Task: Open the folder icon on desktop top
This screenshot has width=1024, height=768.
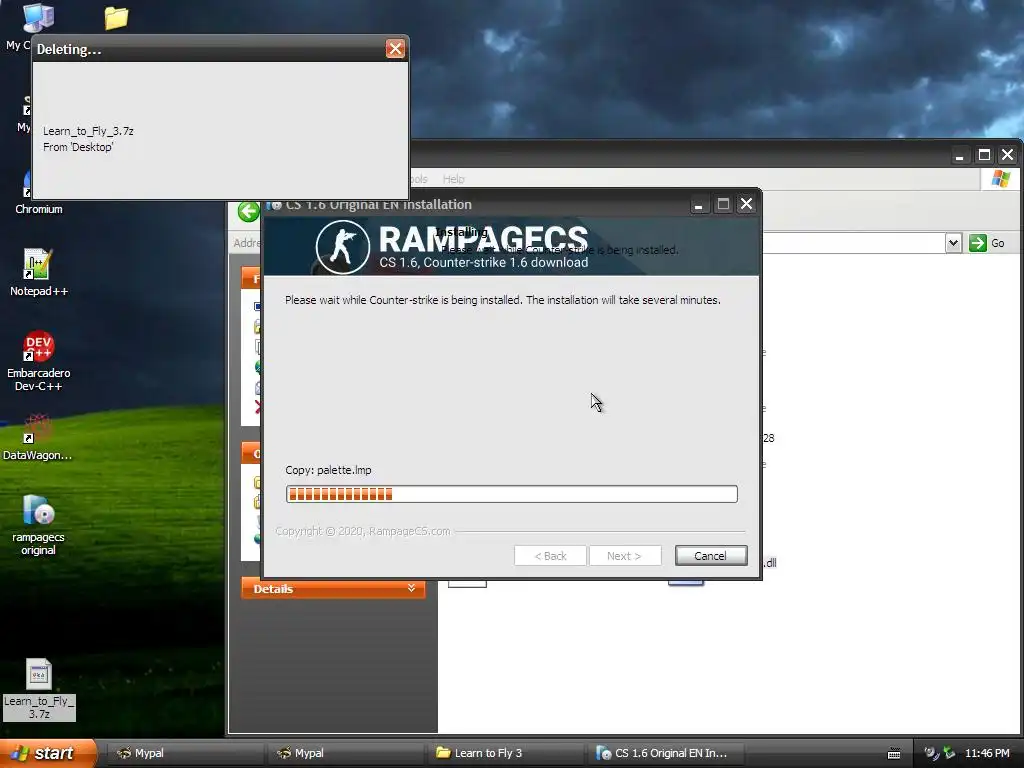Action: click(116, 18)
